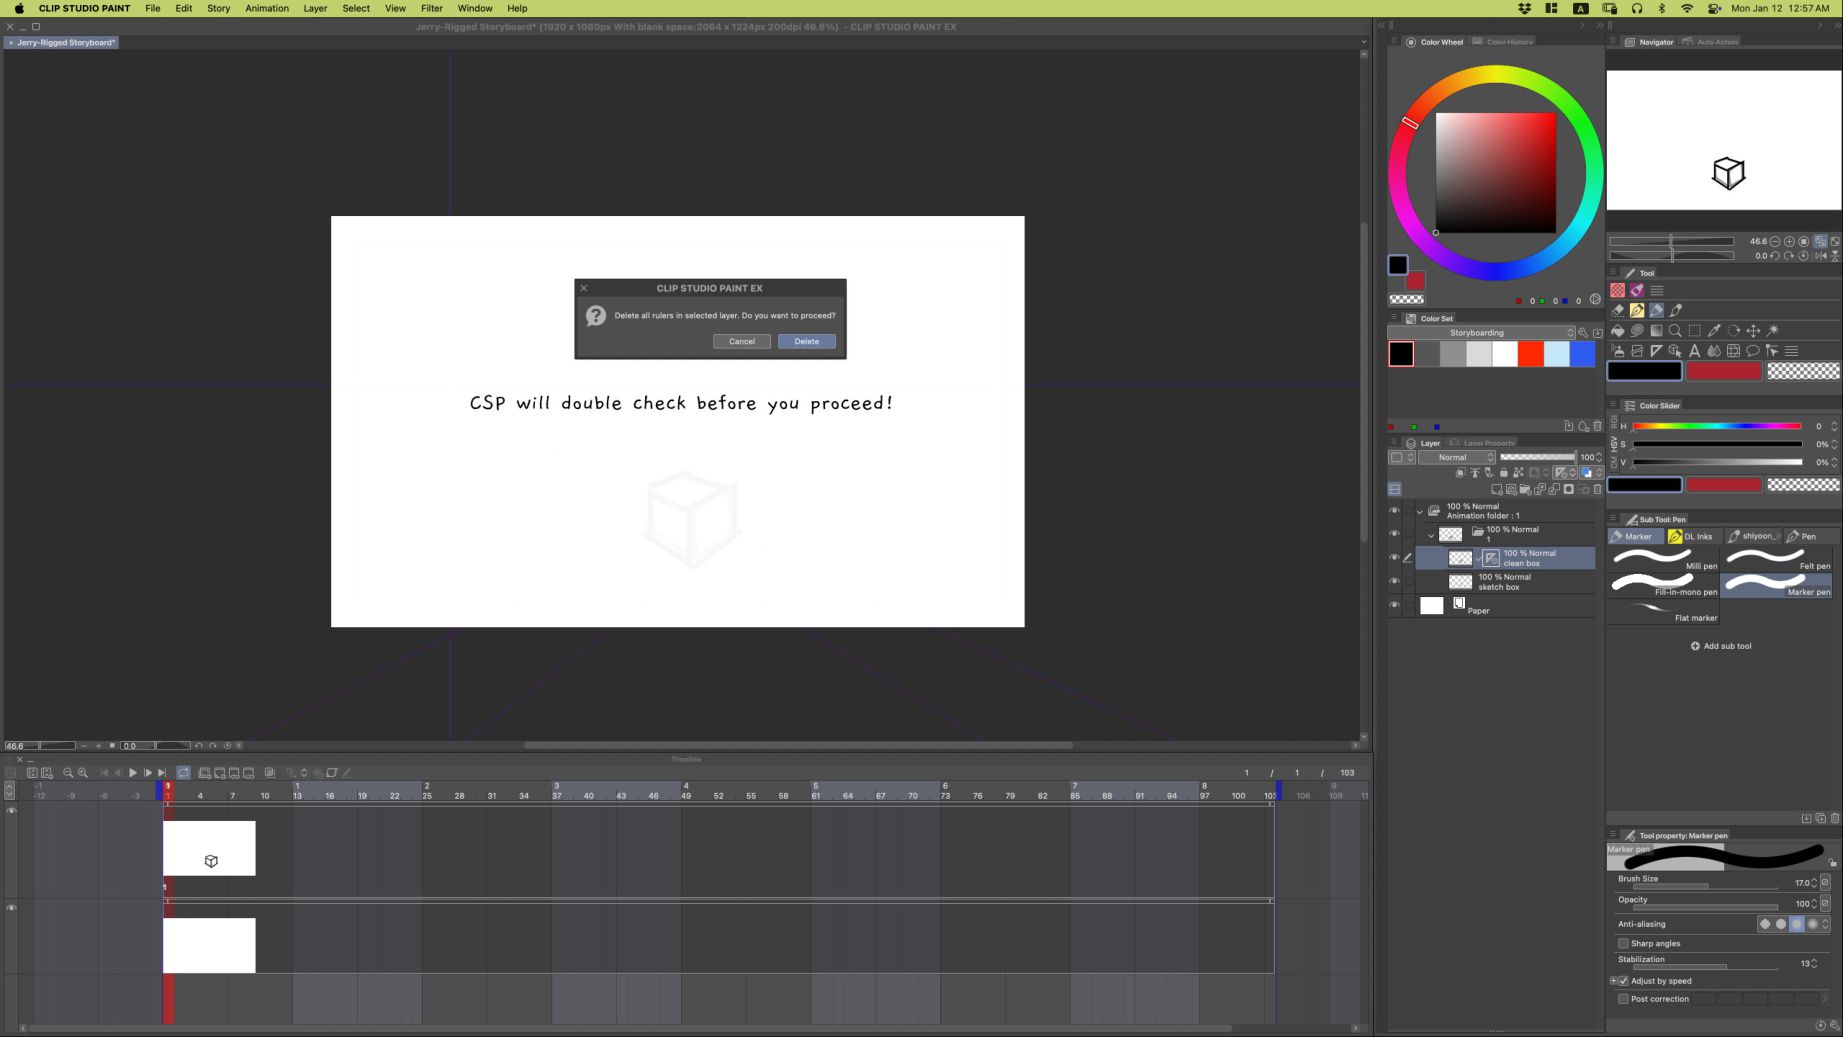Screen dimensions: 1843x1037
Task: Collapse the Animation folder in Layer panel
Action: [x=1420, y=512]
